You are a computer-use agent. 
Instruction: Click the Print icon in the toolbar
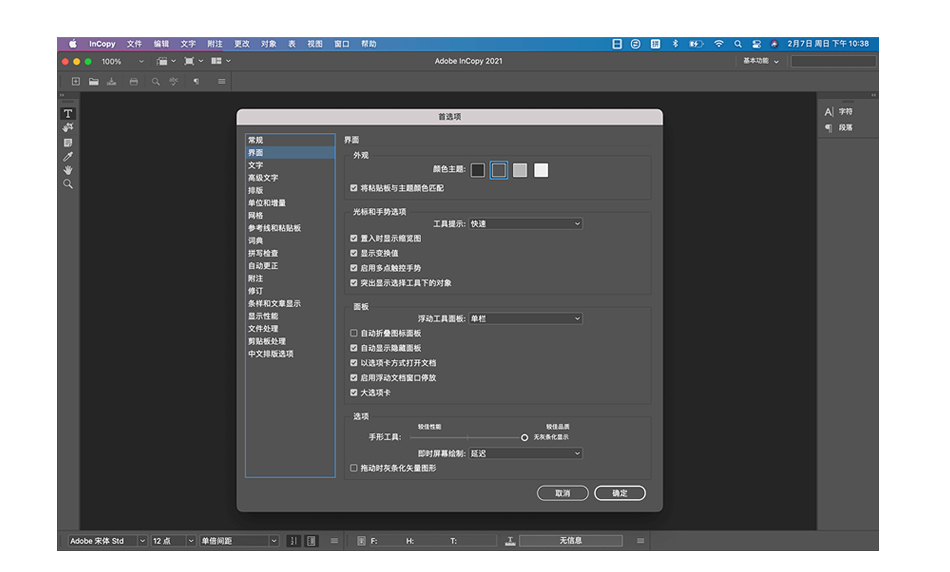pyautogui.click(x=133, y=81)
